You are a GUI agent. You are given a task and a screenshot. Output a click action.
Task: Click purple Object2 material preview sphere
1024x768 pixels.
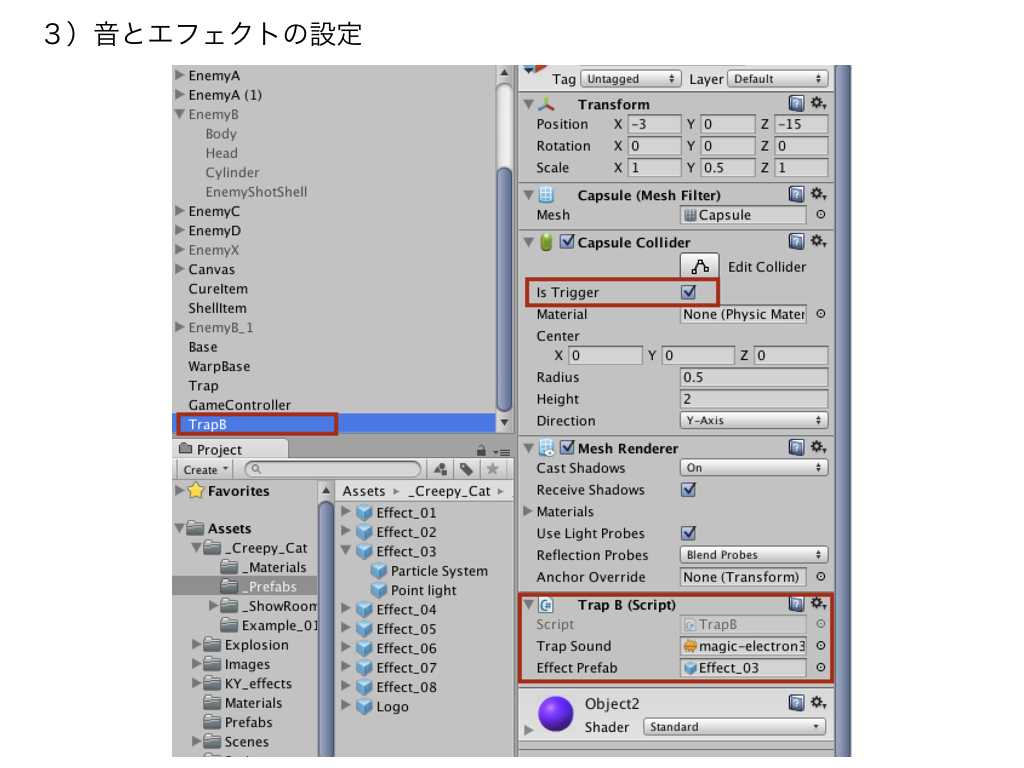point(555,713)
